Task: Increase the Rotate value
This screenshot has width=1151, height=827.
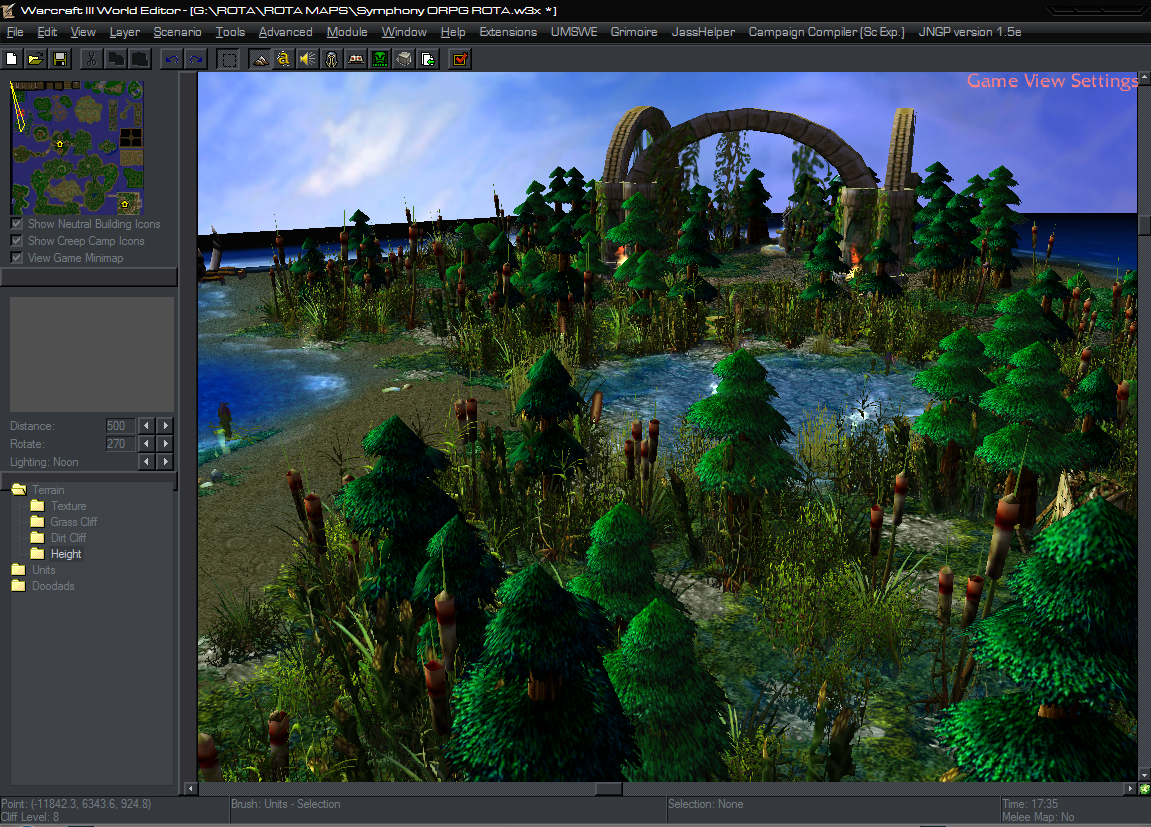Action: coord(166,444)
